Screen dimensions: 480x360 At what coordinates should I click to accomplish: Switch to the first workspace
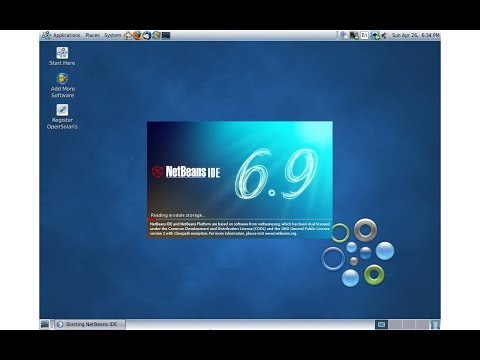point(382,324)
